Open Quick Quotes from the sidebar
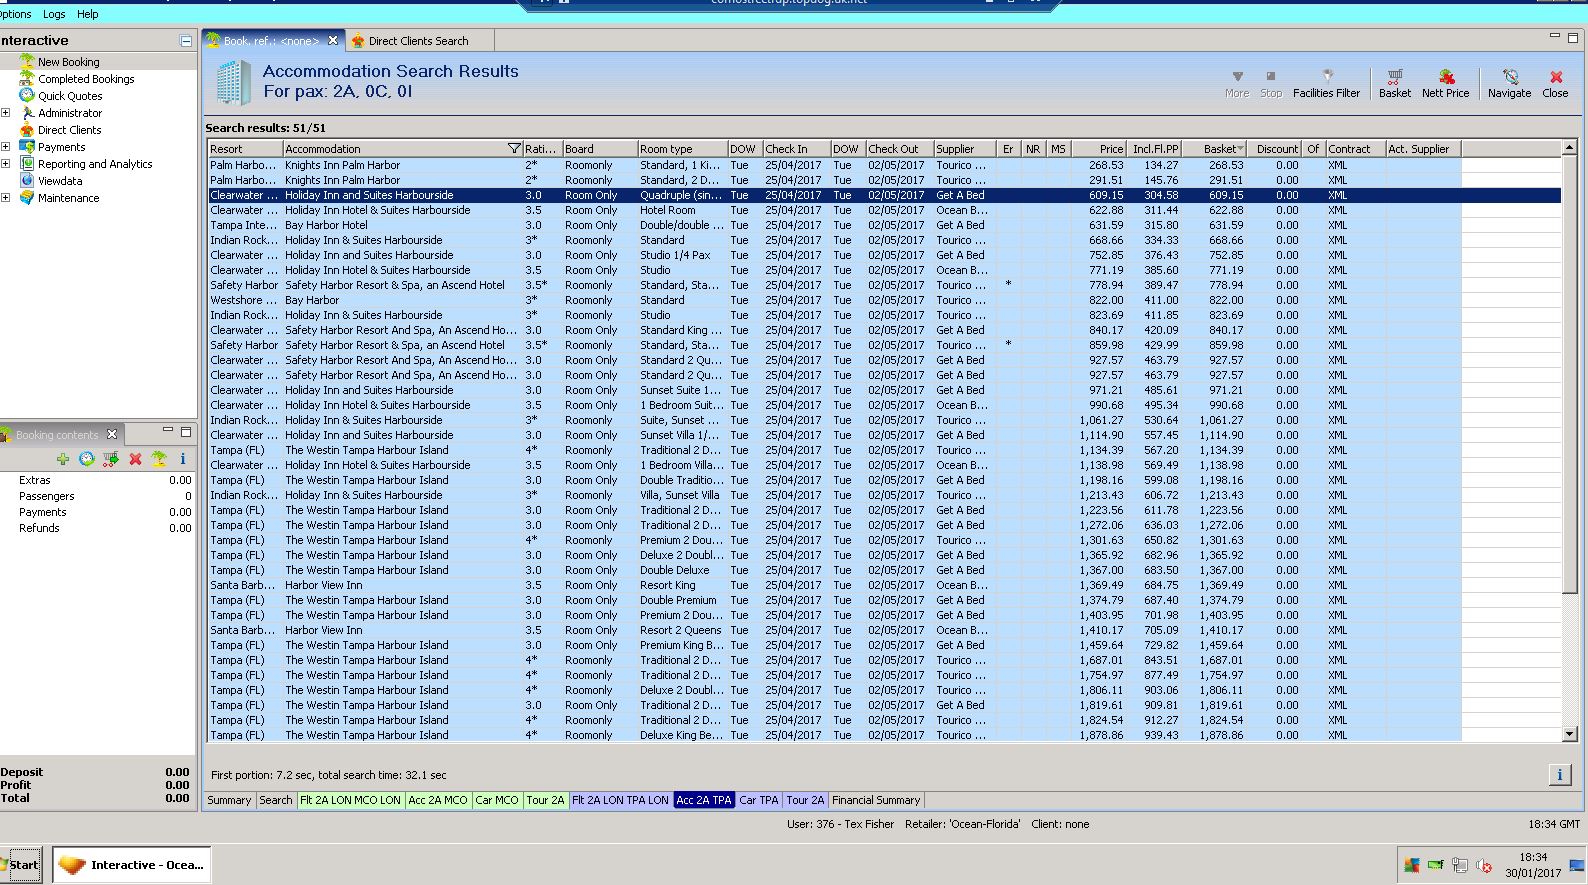The width and height of the screenshot is (1588, 885). tap(70, 96)
